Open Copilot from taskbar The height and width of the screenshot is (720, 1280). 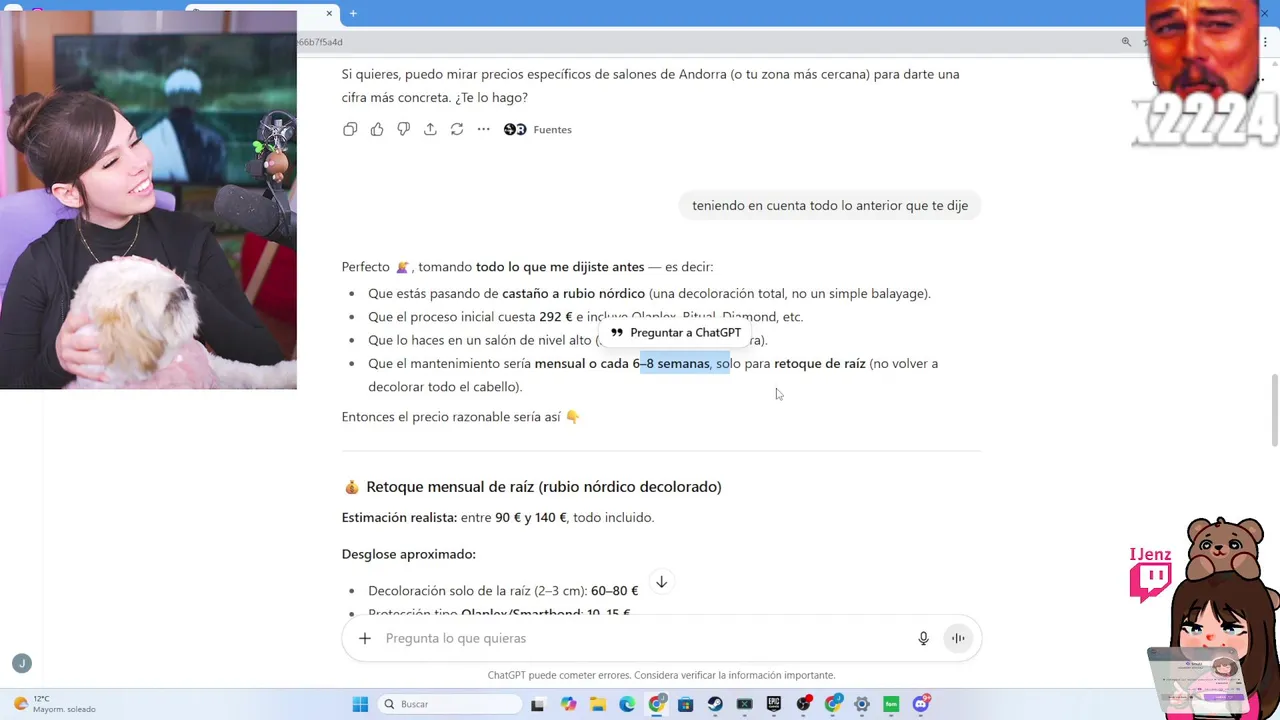pos(568,704)
